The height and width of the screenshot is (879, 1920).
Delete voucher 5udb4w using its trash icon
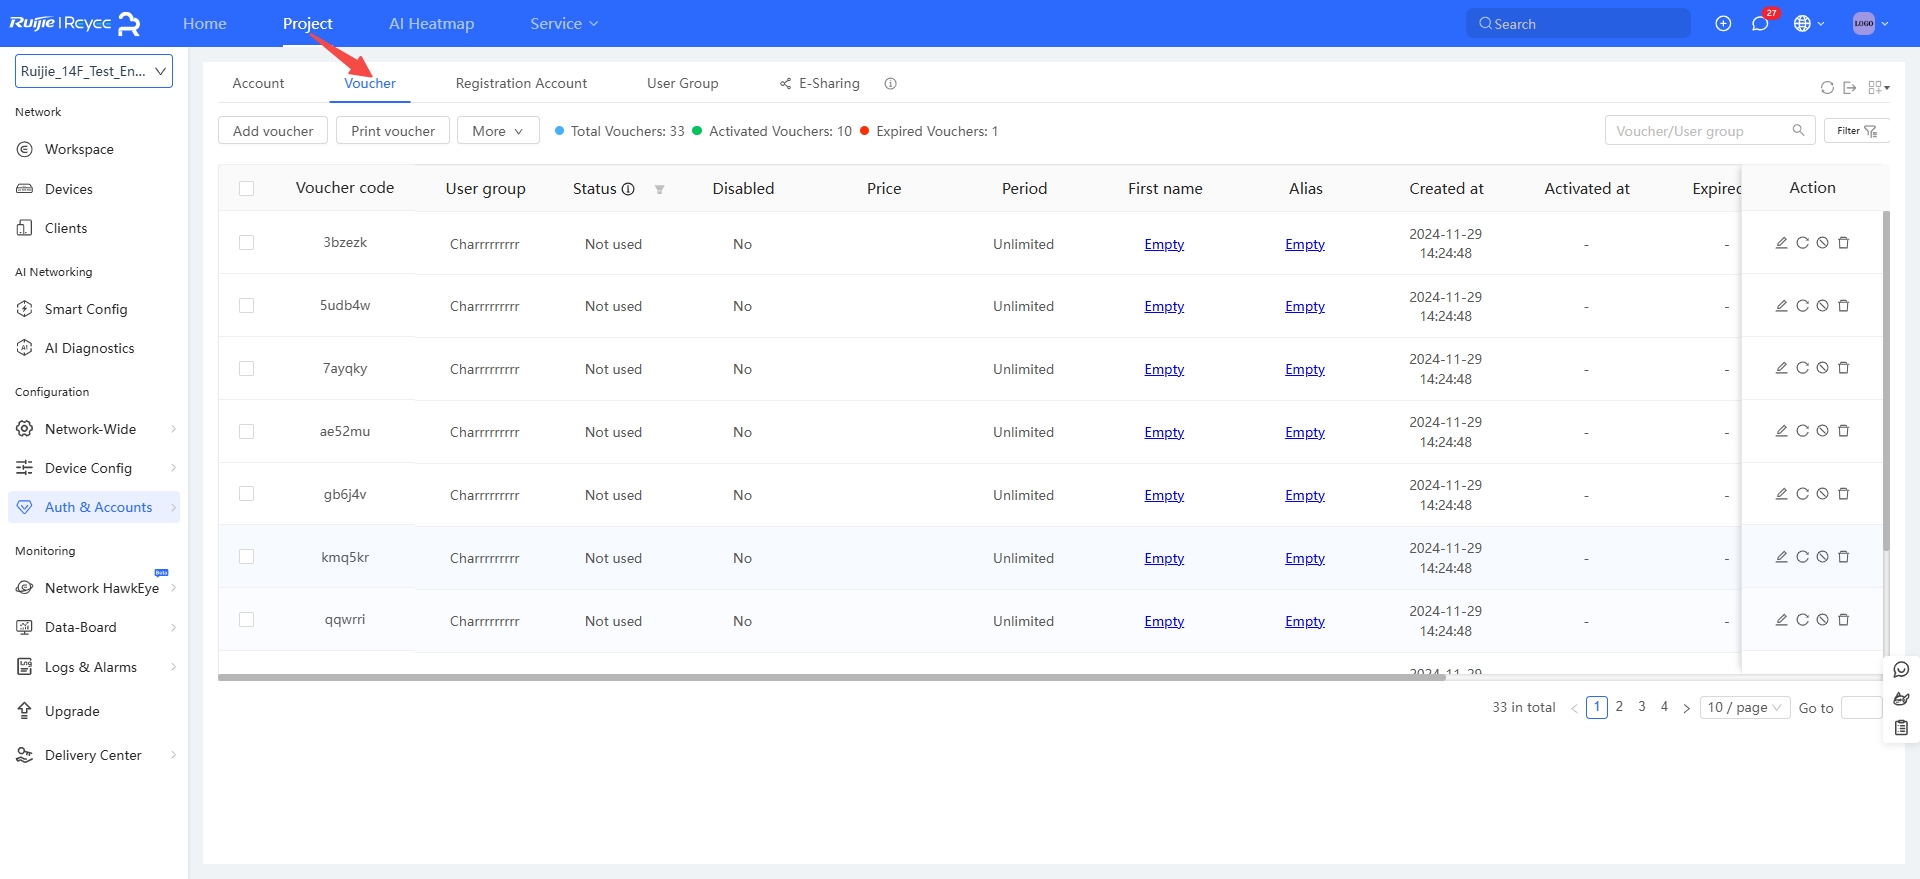click(x=1844, y=306)
